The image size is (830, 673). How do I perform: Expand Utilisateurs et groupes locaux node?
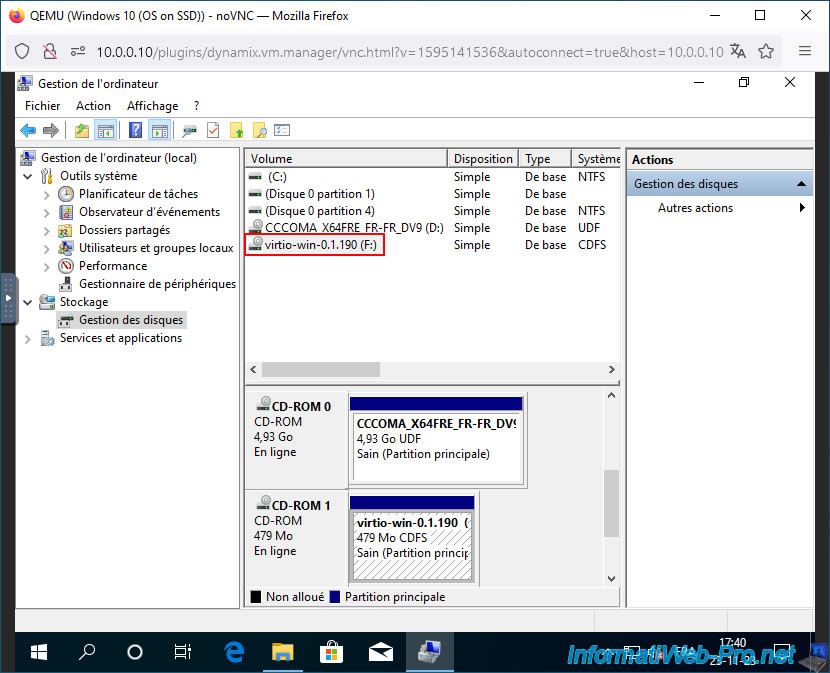(47, 249)
